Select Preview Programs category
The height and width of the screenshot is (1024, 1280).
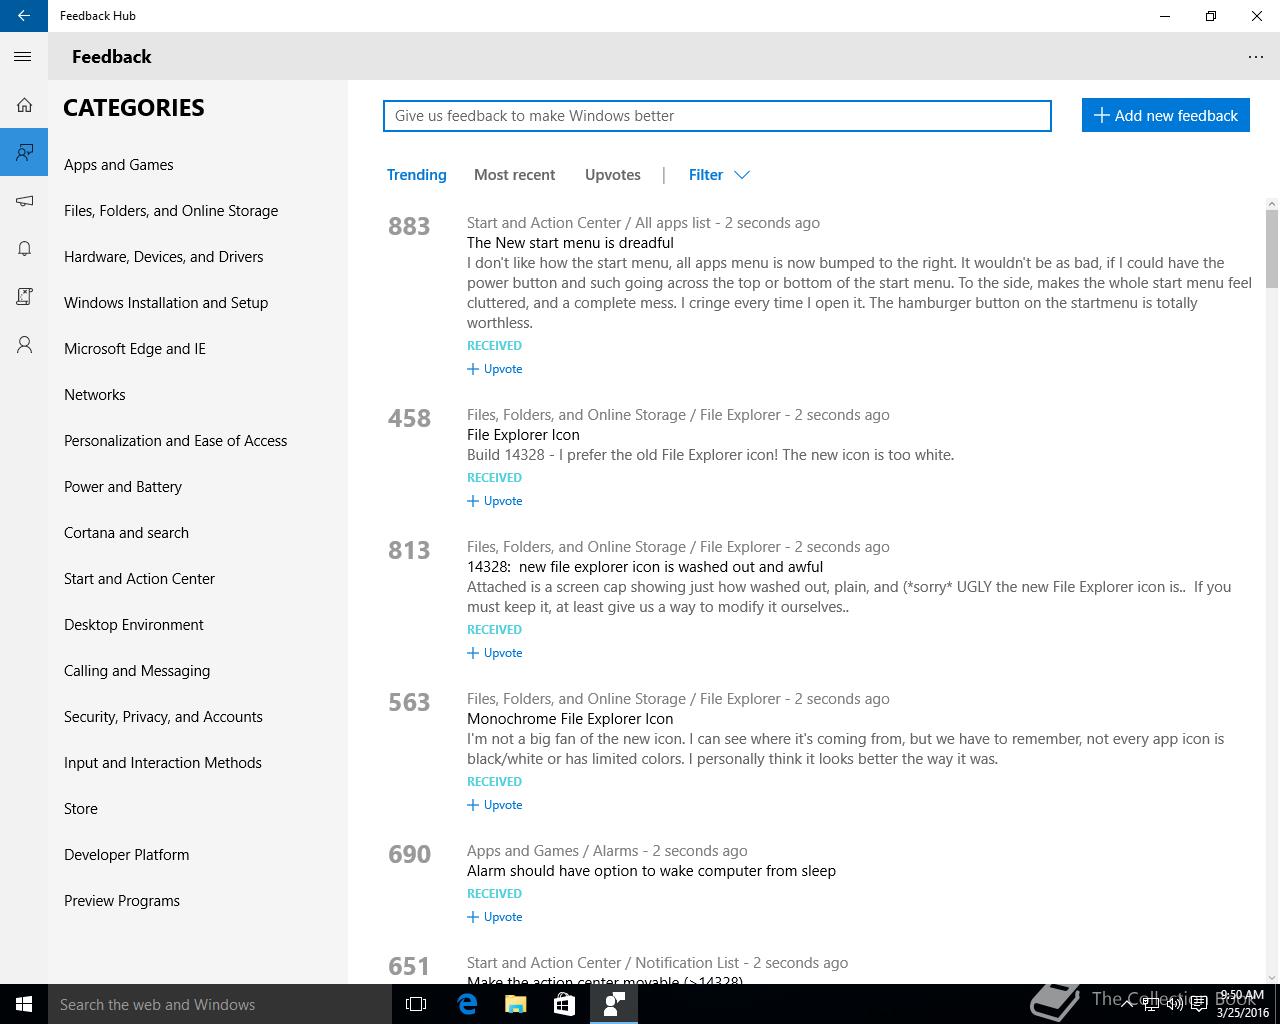coord(122,901)
